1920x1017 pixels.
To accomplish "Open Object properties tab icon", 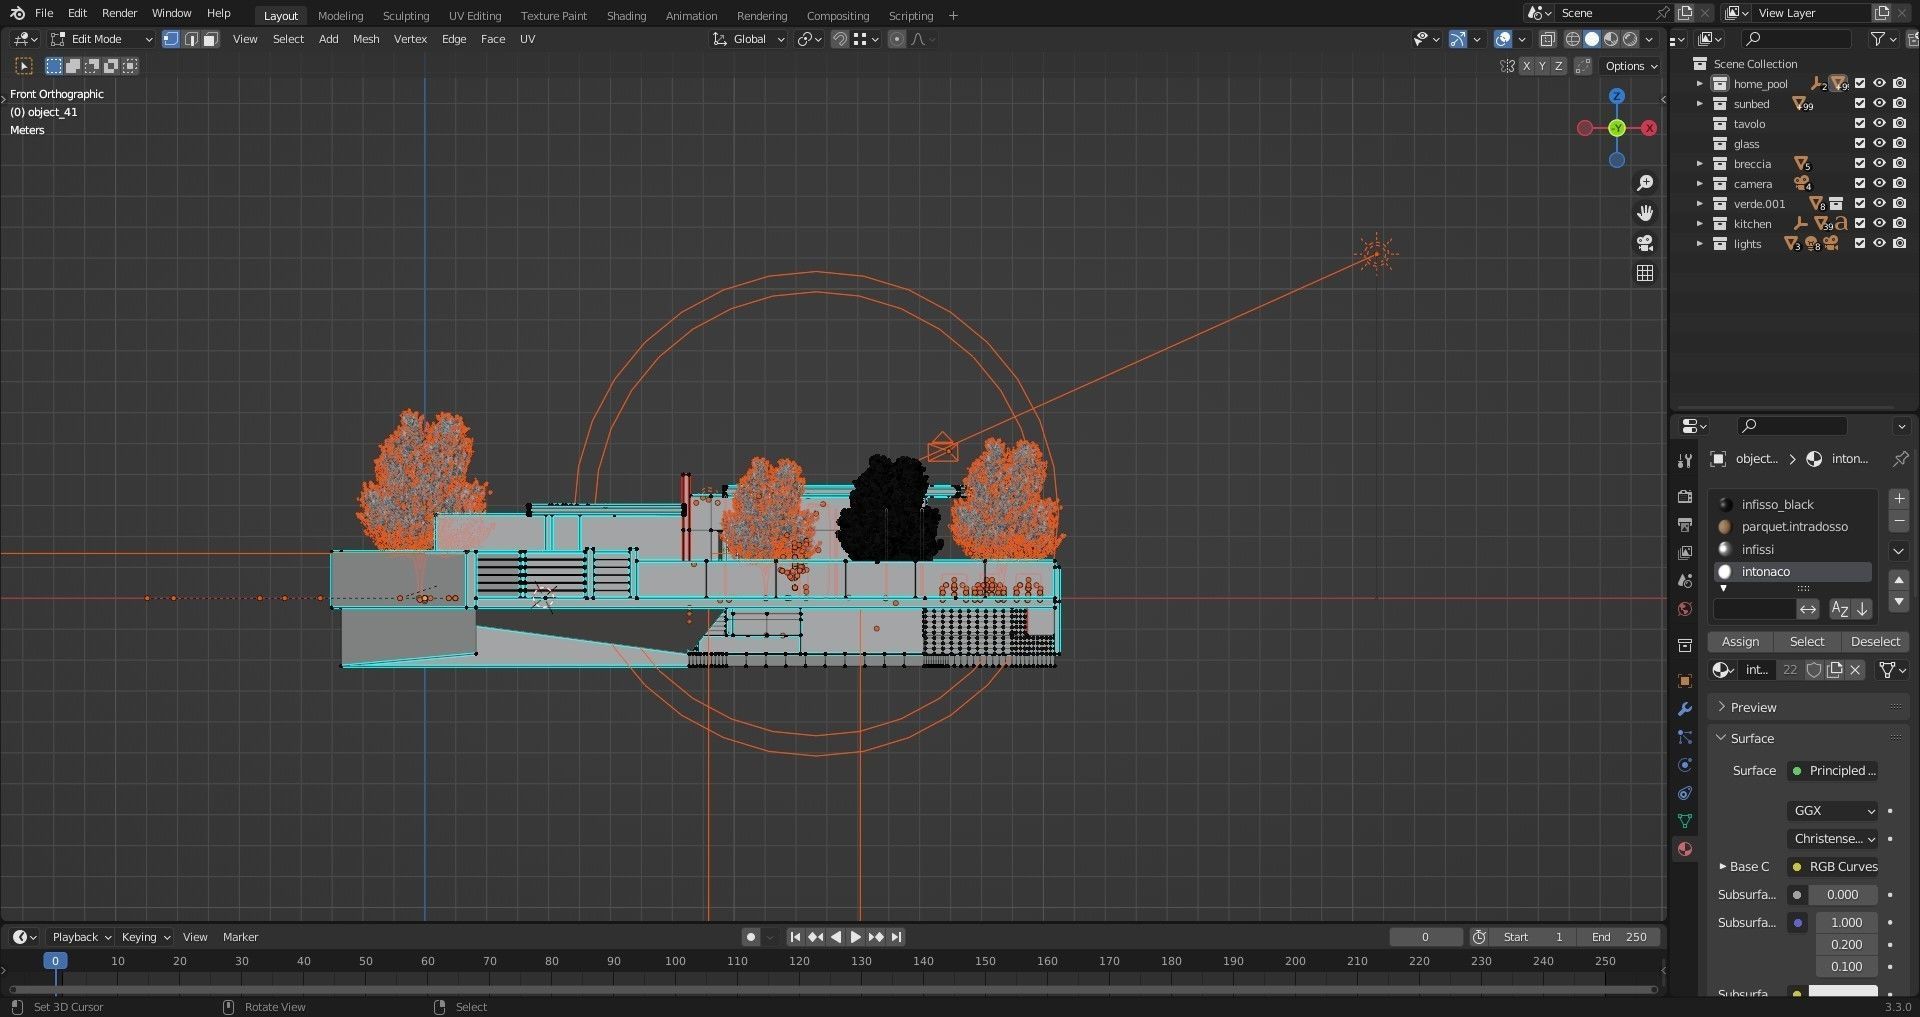I will click(x=1685, y=681).
